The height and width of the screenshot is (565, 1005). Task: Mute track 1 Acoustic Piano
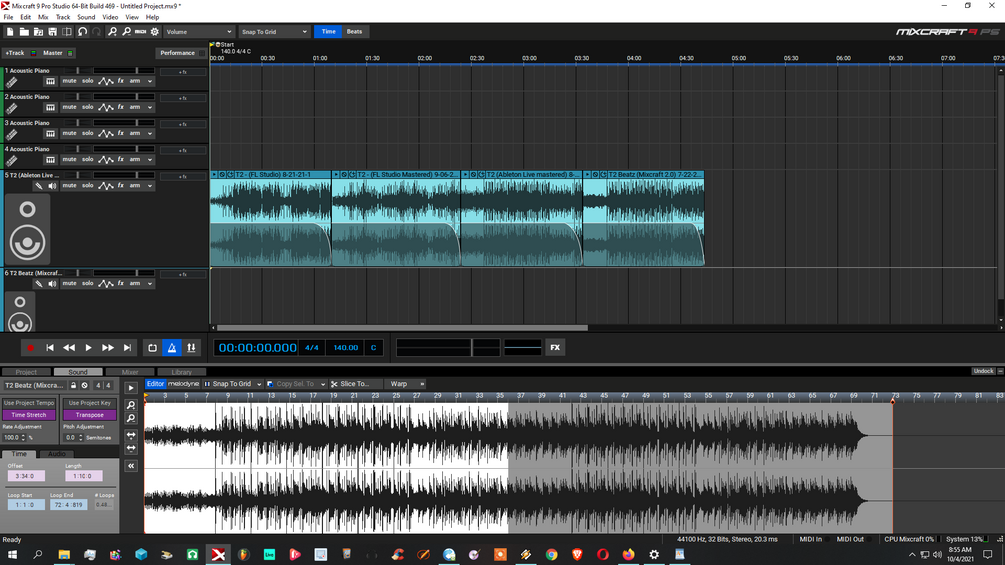pyautogui.click(x=69, y=81)
